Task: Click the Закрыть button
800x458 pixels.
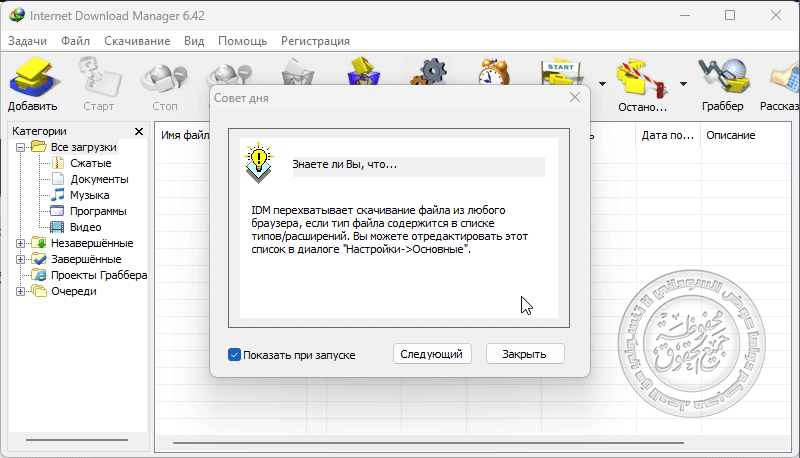Action: click(525, 354)
